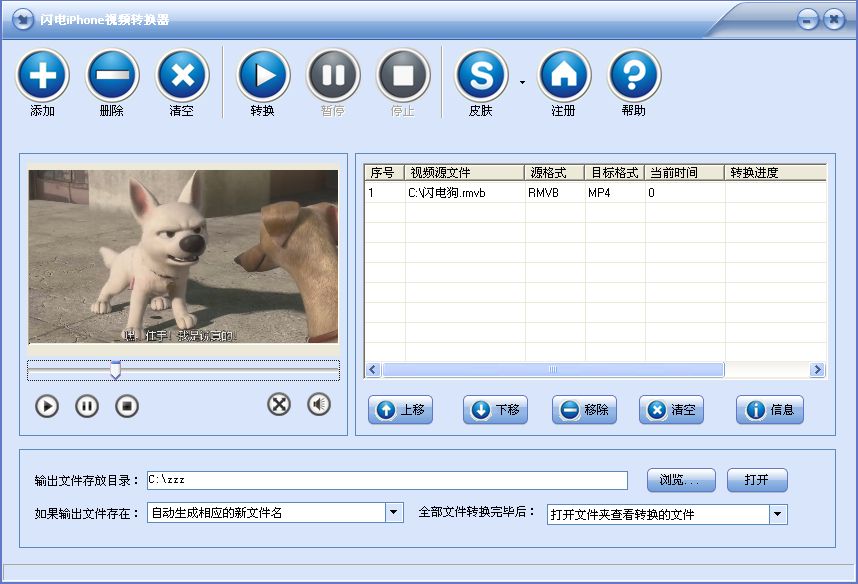The image size is (858, 584).
Task: Click the 浏览... browse button
Action: [681, 480]
